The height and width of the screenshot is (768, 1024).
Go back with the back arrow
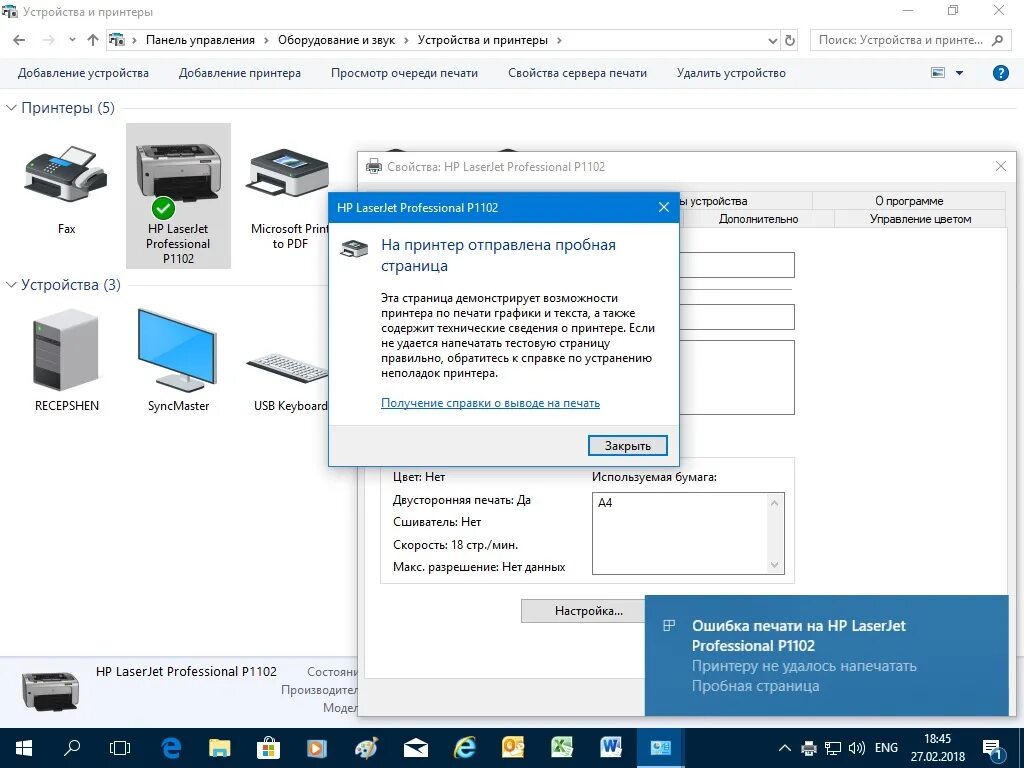pos(19,40)
